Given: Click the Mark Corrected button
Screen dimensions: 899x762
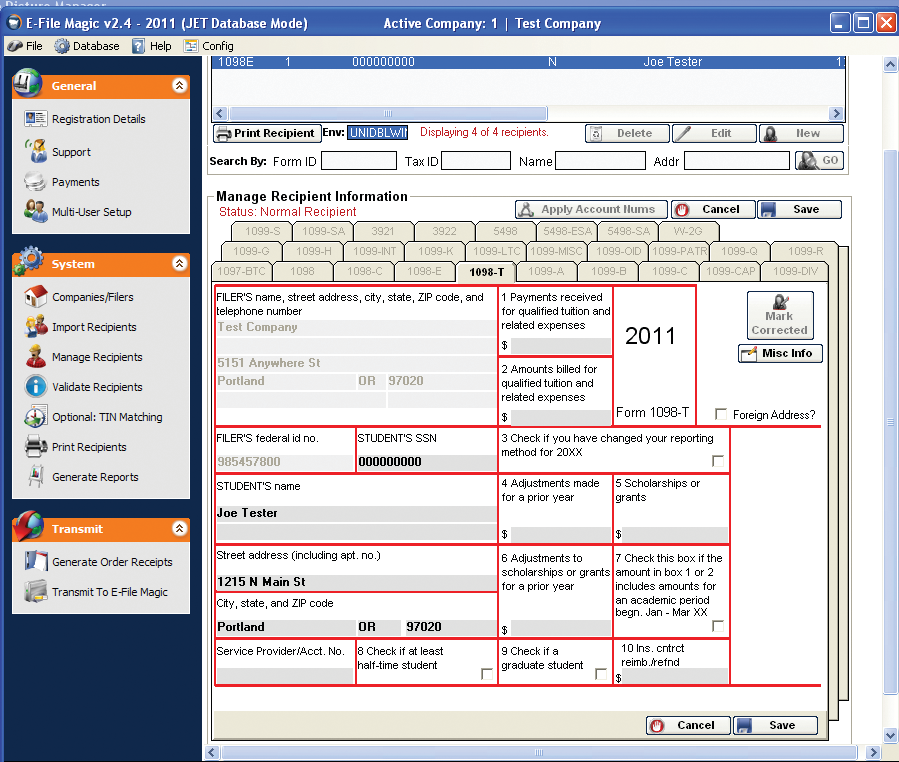Looking at the screenshot, I should 779,316.
